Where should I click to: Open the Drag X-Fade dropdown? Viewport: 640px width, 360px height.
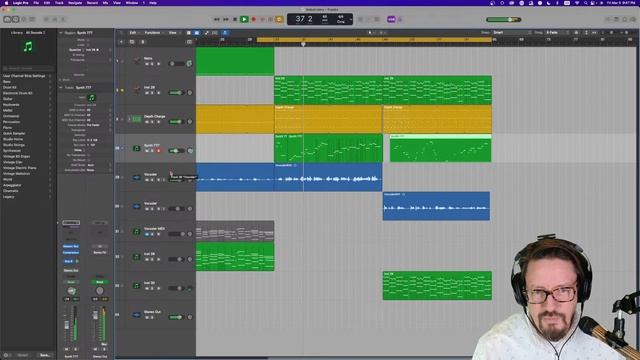pyautogui.click(x=557, y=33)
